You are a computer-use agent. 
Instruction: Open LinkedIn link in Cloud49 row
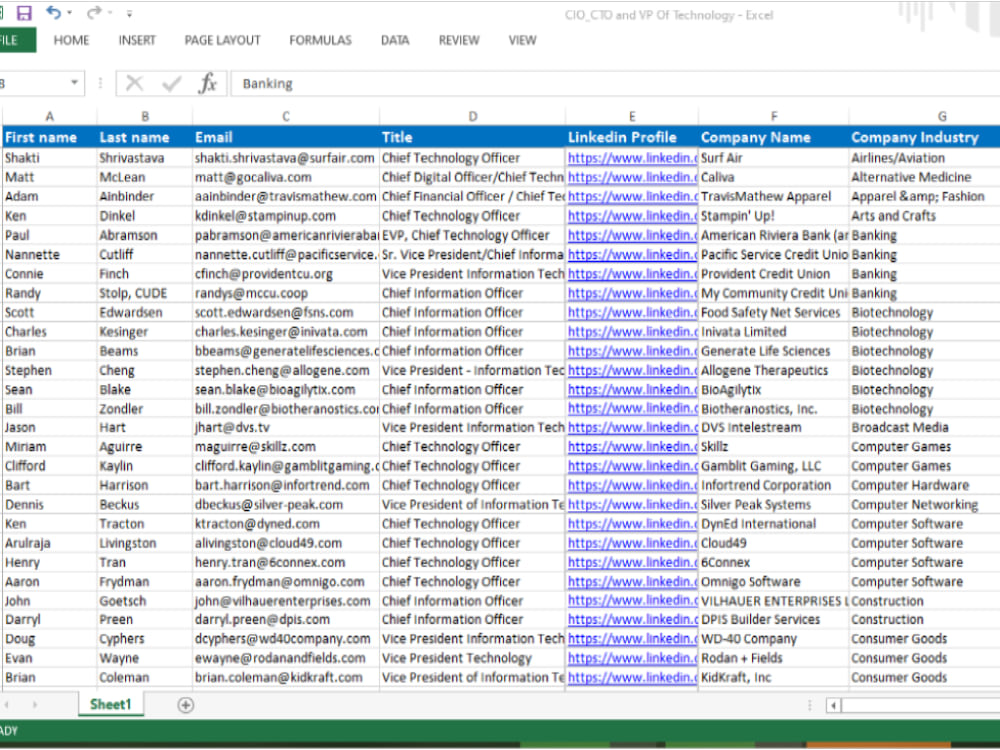click(632, 543)
